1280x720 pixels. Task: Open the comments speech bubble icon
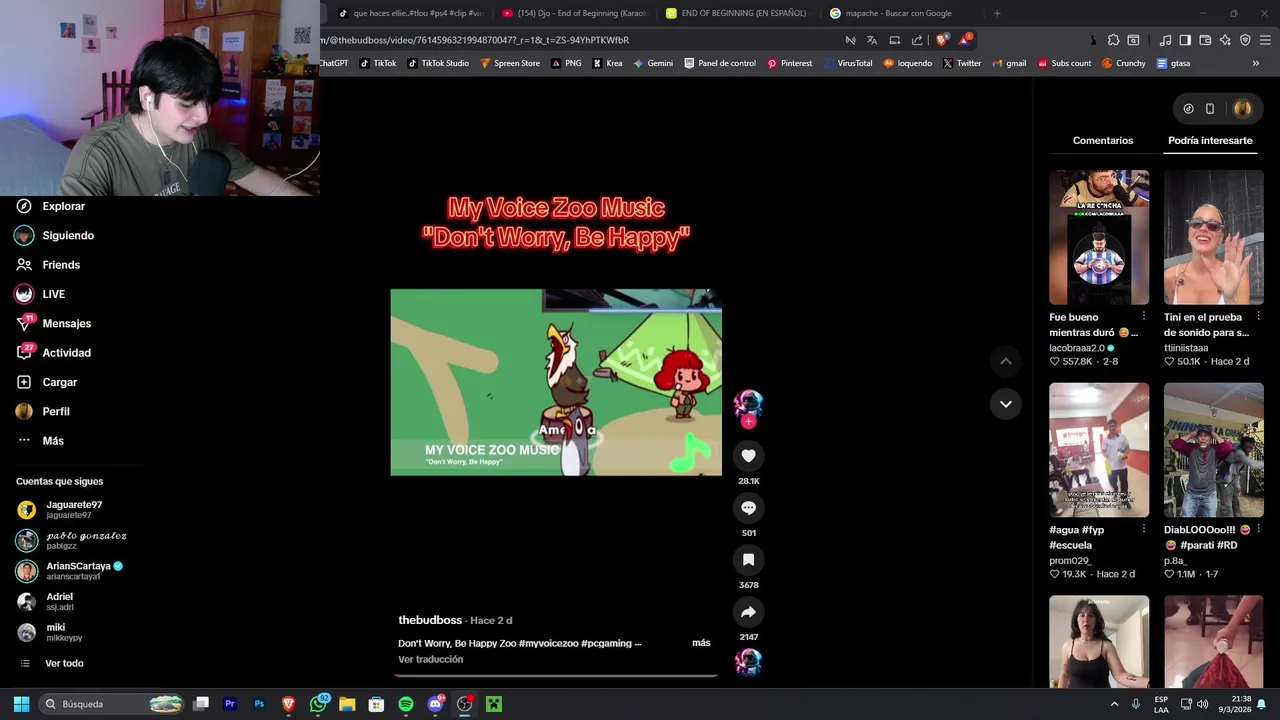tap(748, 508)
